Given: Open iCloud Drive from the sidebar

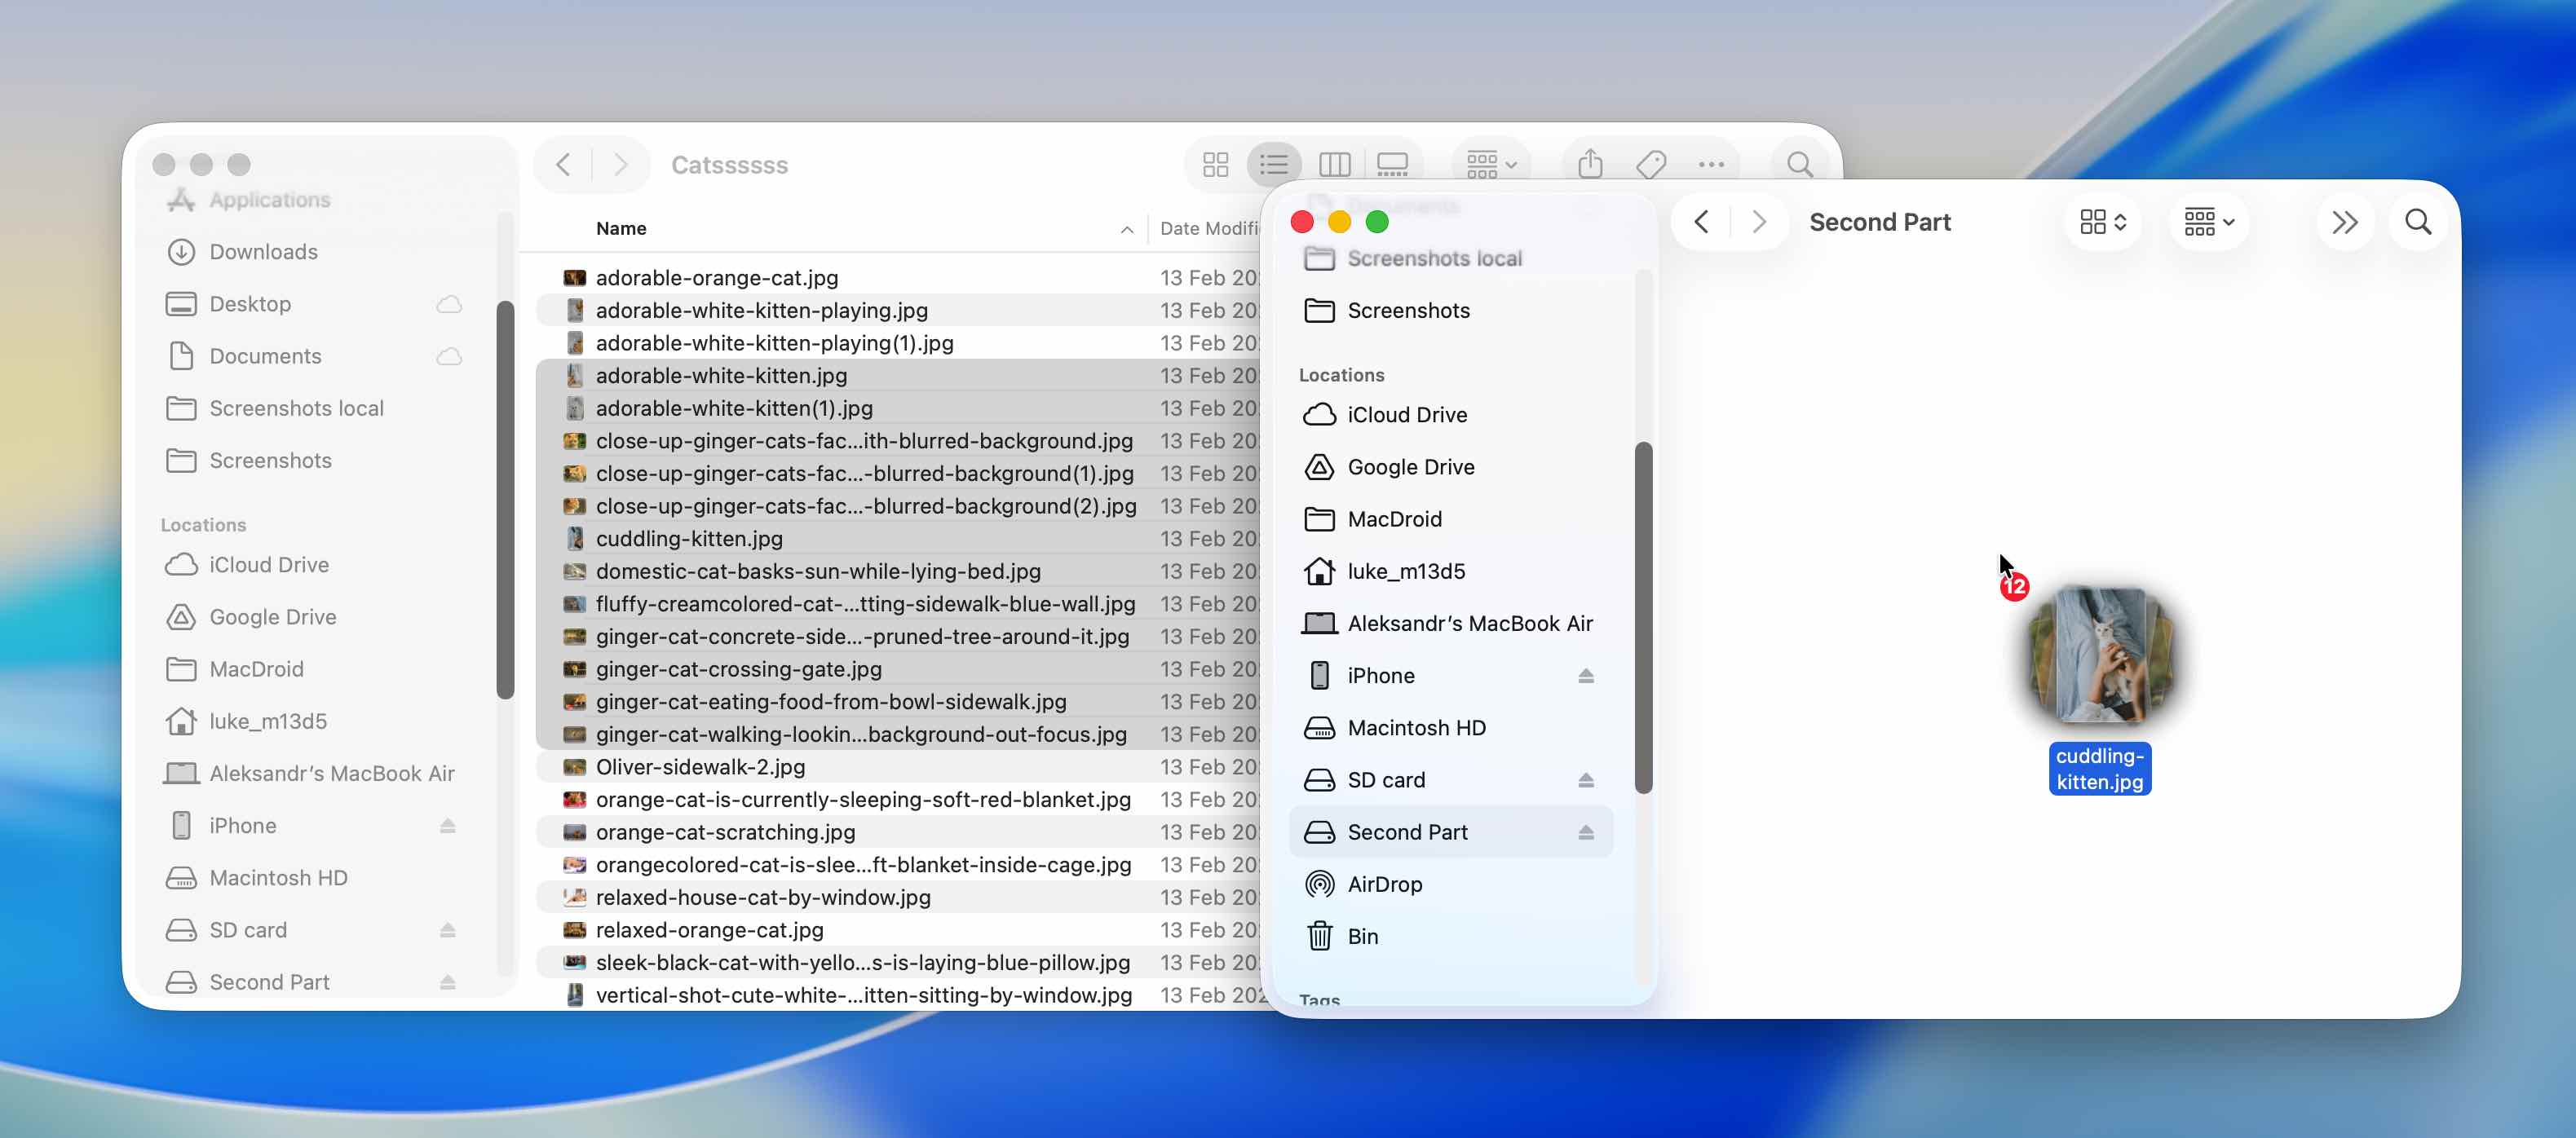Looking at the screenshot, I should (x=1408, y=415).
